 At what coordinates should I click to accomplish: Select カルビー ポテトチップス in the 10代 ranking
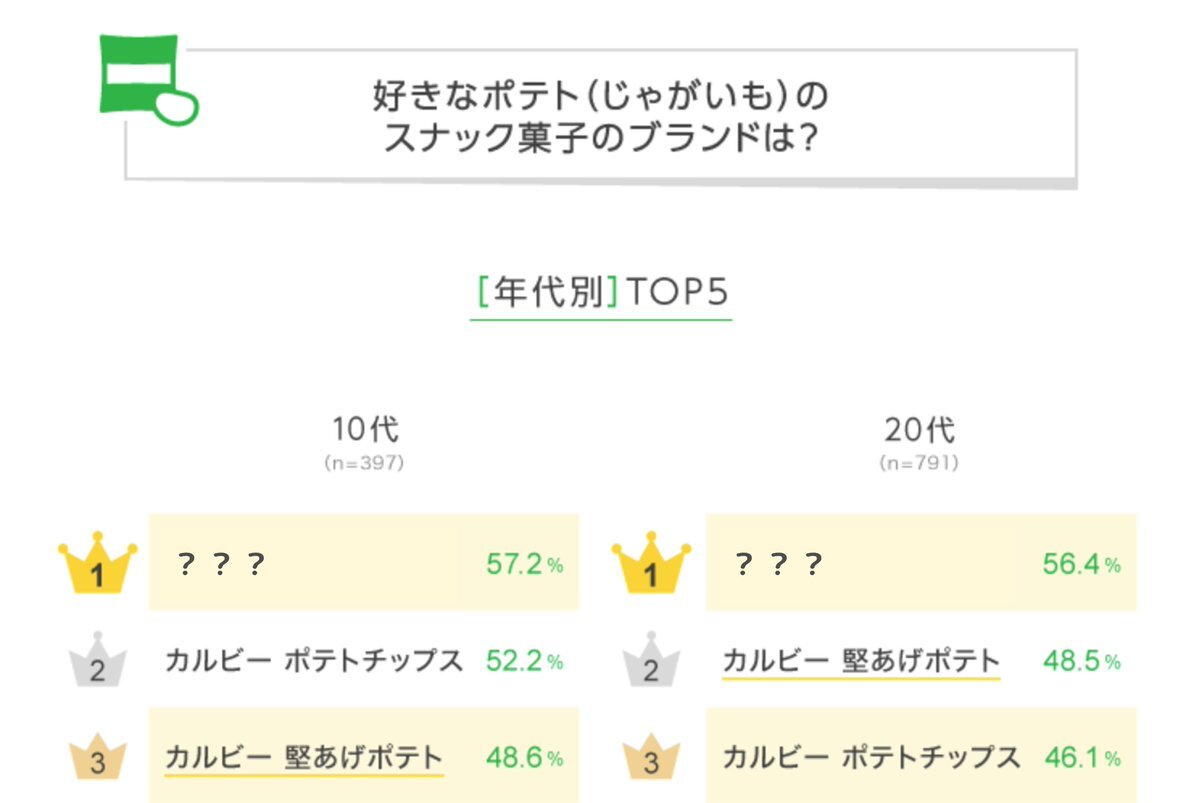click(313, 661)
